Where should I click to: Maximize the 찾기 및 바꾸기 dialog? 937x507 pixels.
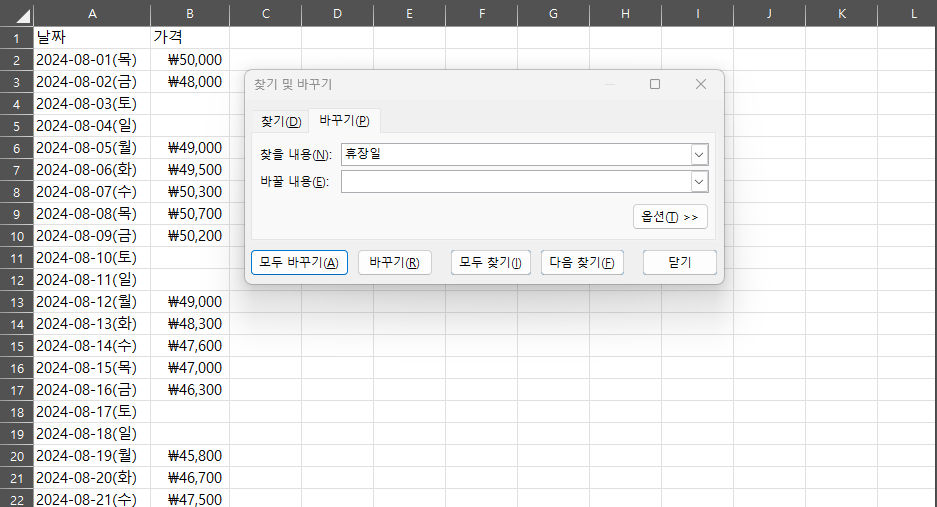(x=655, y=84)
